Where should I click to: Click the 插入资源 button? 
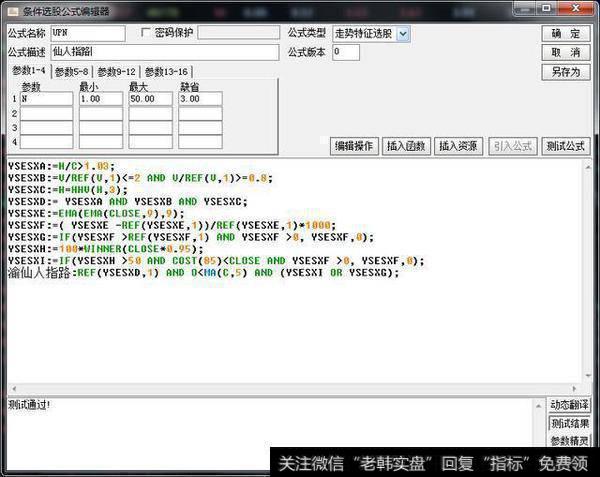[458, 146]
